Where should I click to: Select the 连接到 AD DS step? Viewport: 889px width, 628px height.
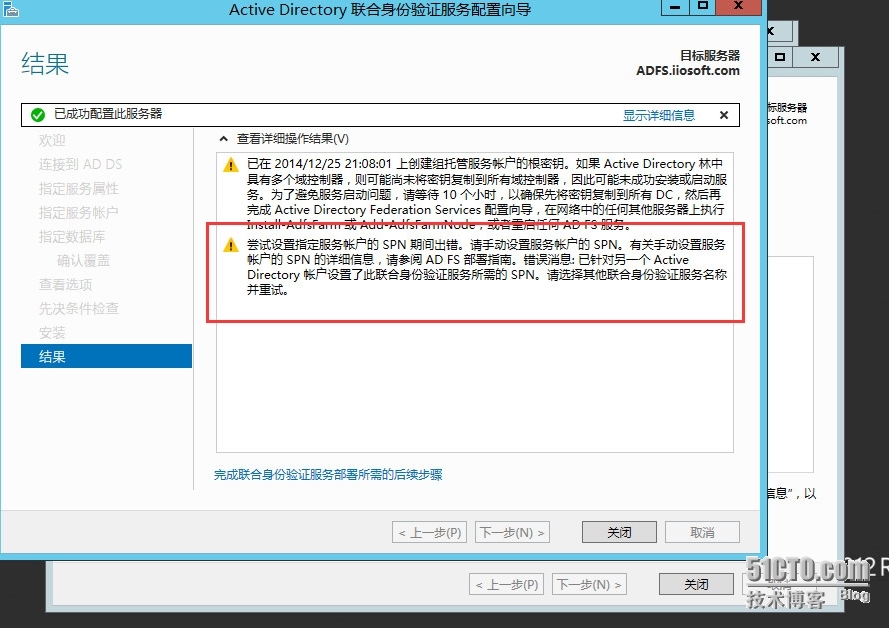click(x=81, y=164)
